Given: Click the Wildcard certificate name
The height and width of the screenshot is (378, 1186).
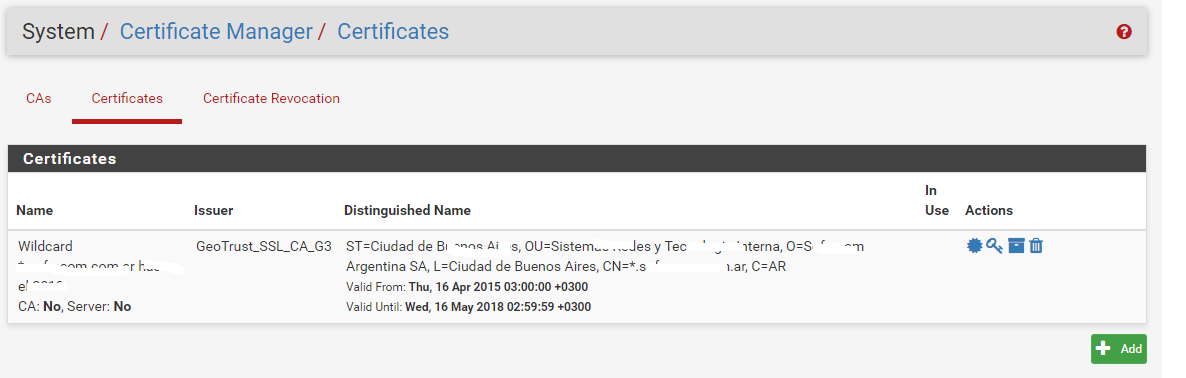Looking at the screenshot, I should pos(46,246).
